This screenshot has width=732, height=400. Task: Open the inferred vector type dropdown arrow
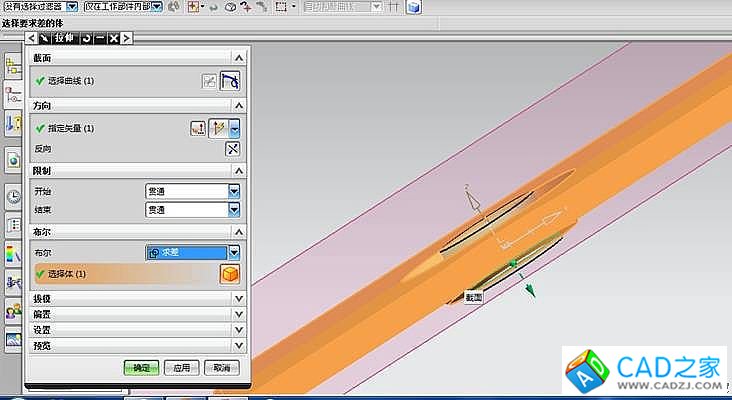coord(234,128)
